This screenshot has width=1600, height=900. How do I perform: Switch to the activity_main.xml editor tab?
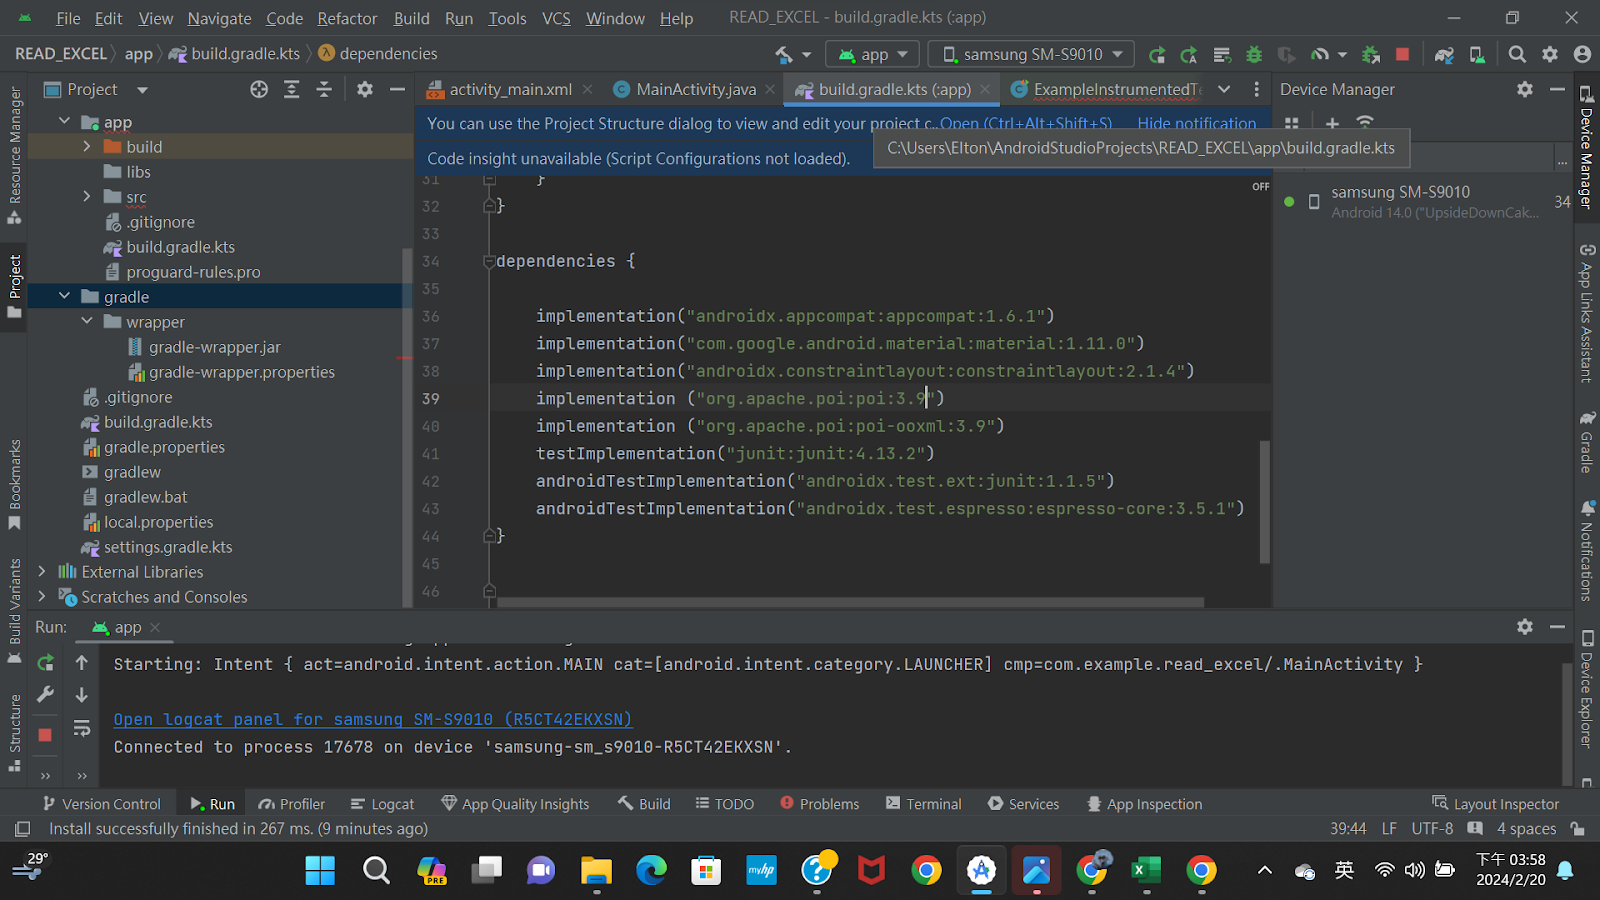[509, 90]
